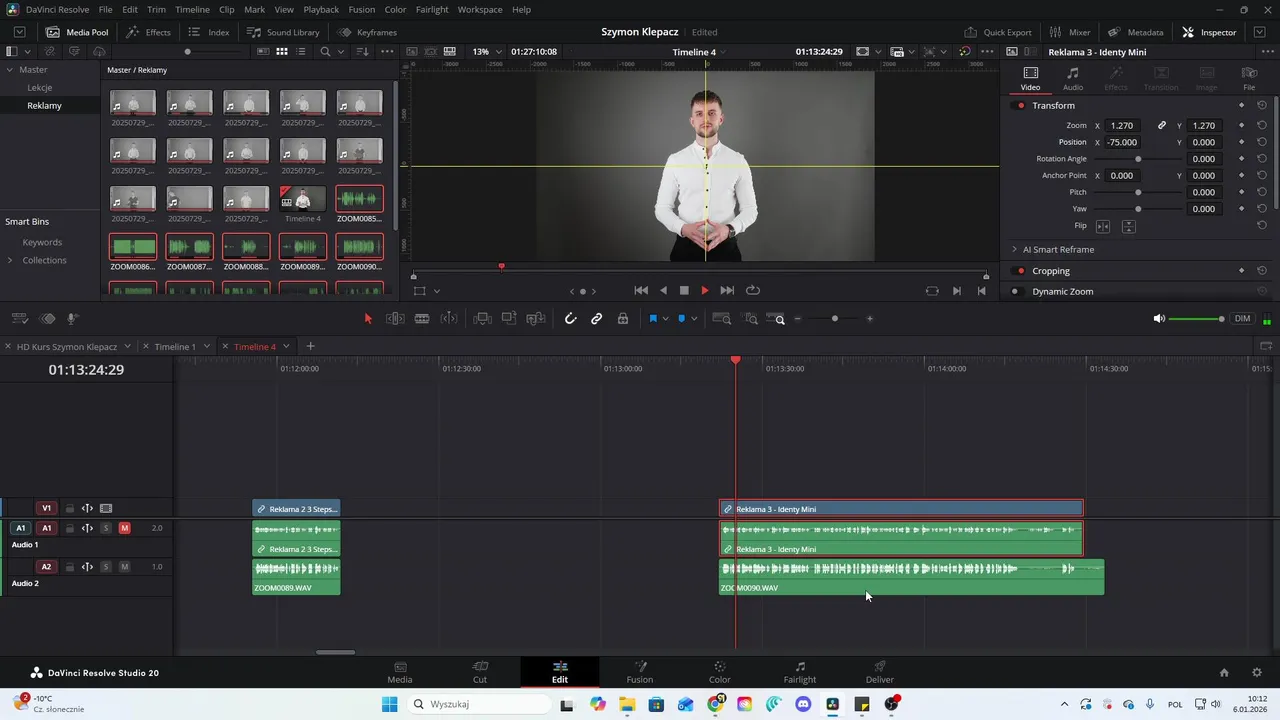This screenshot has width=1280, height=720.
Task: Toggle the DIM audio button
Action: (1242, 319)
